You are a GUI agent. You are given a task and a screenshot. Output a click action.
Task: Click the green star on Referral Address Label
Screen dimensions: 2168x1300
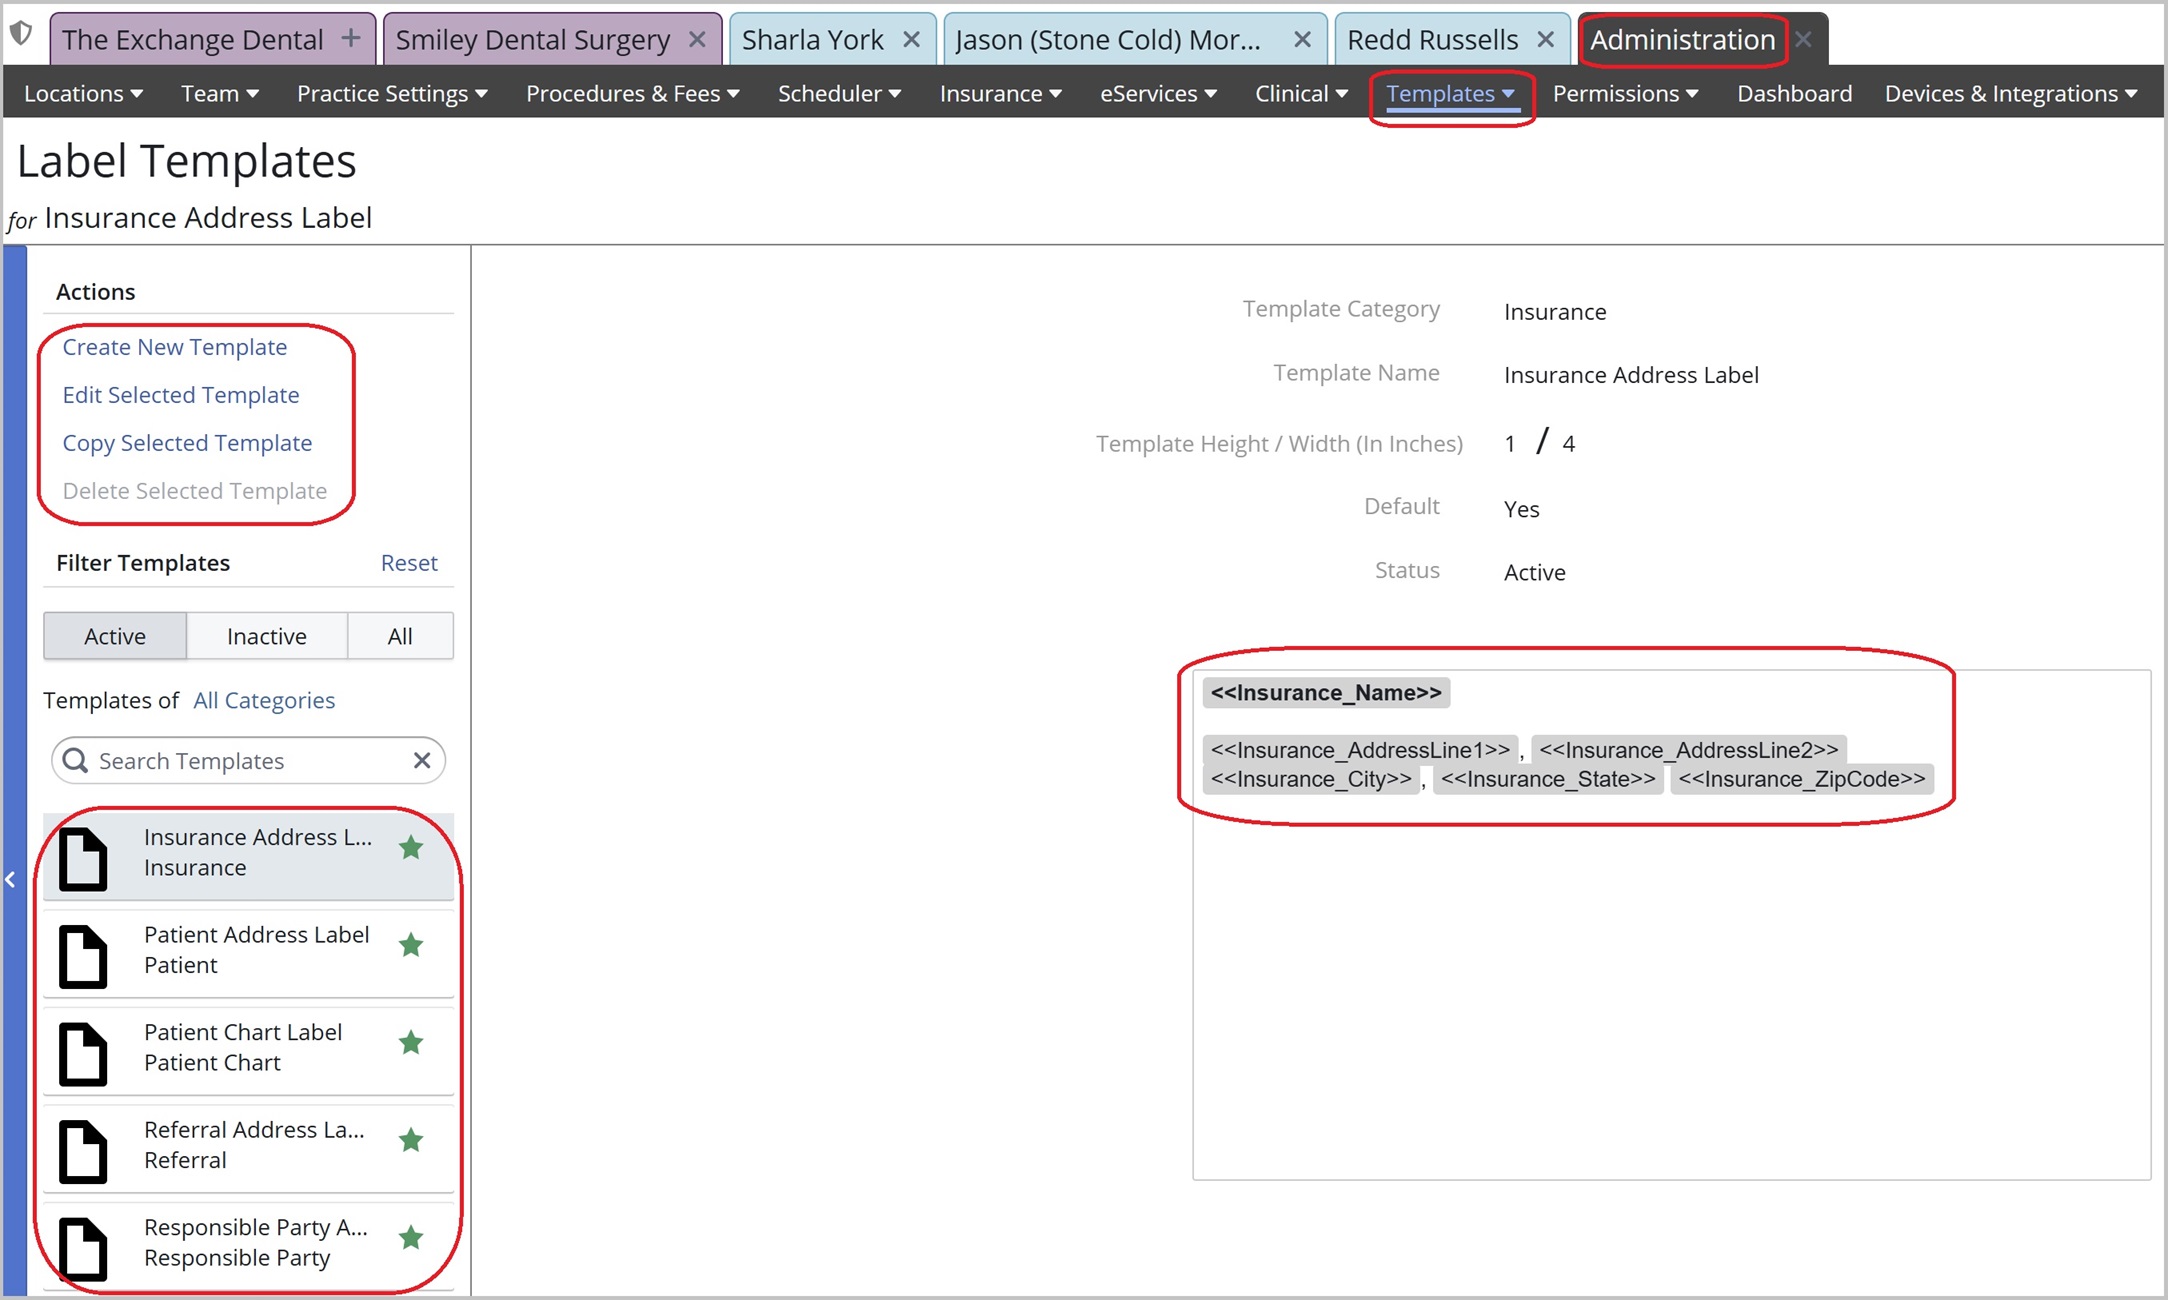[x=411, y=1140]
